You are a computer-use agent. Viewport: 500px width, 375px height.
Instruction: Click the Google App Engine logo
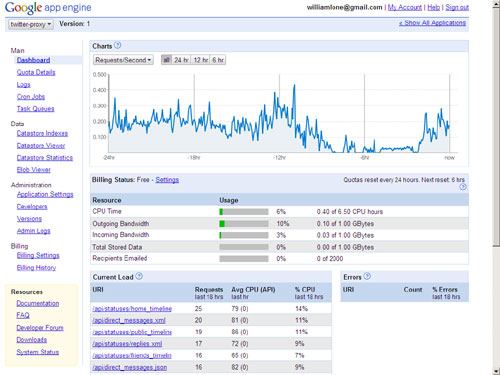coord(48,8)
